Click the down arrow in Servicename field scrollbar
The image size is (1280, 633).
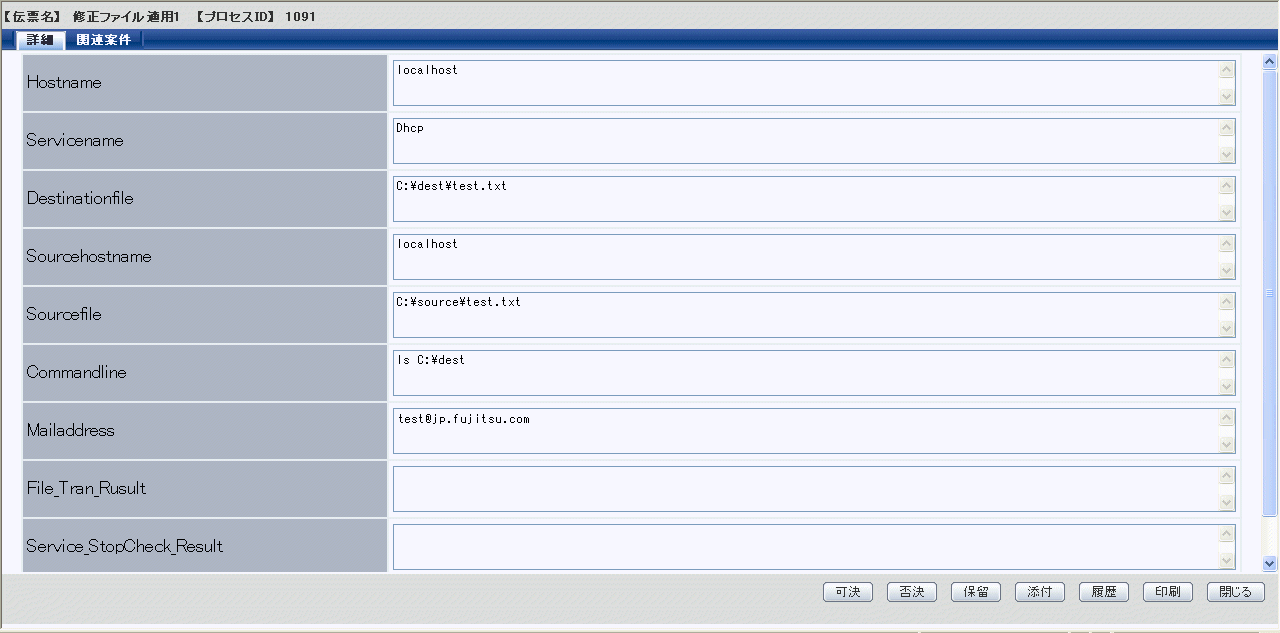1227,155
